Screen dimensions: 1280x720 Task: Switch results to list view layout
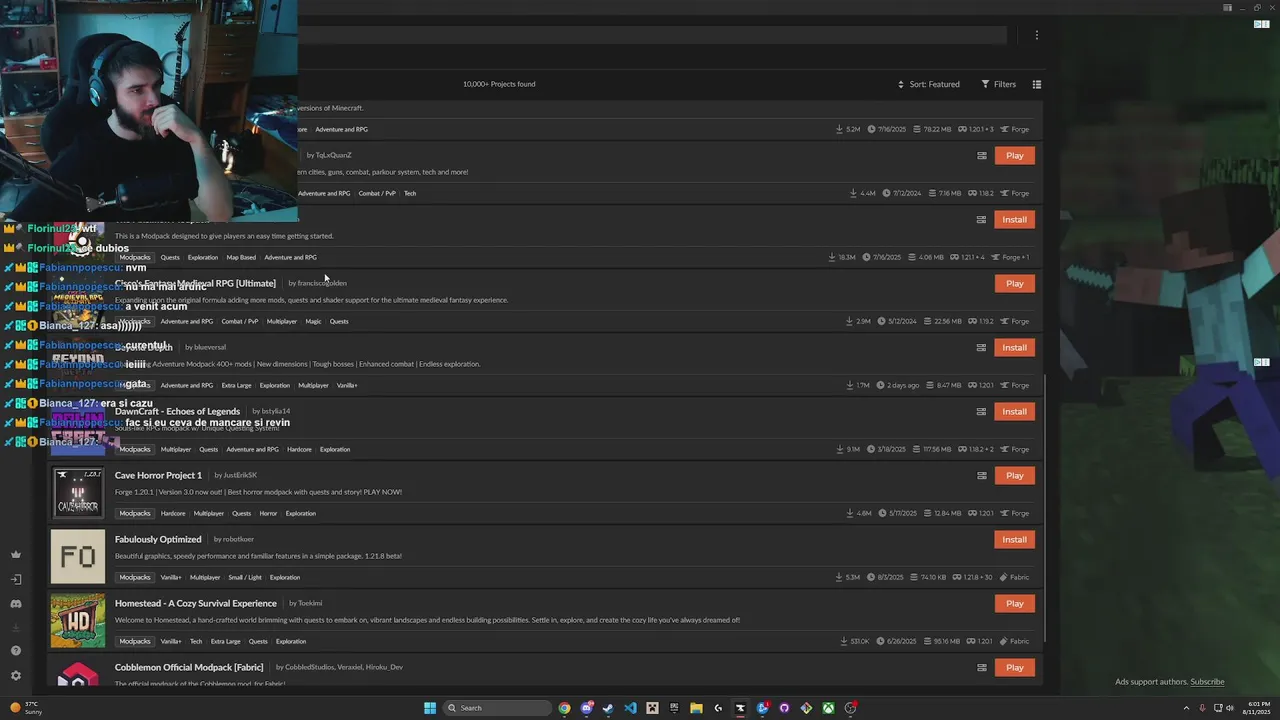click(x=1037, y=84)
